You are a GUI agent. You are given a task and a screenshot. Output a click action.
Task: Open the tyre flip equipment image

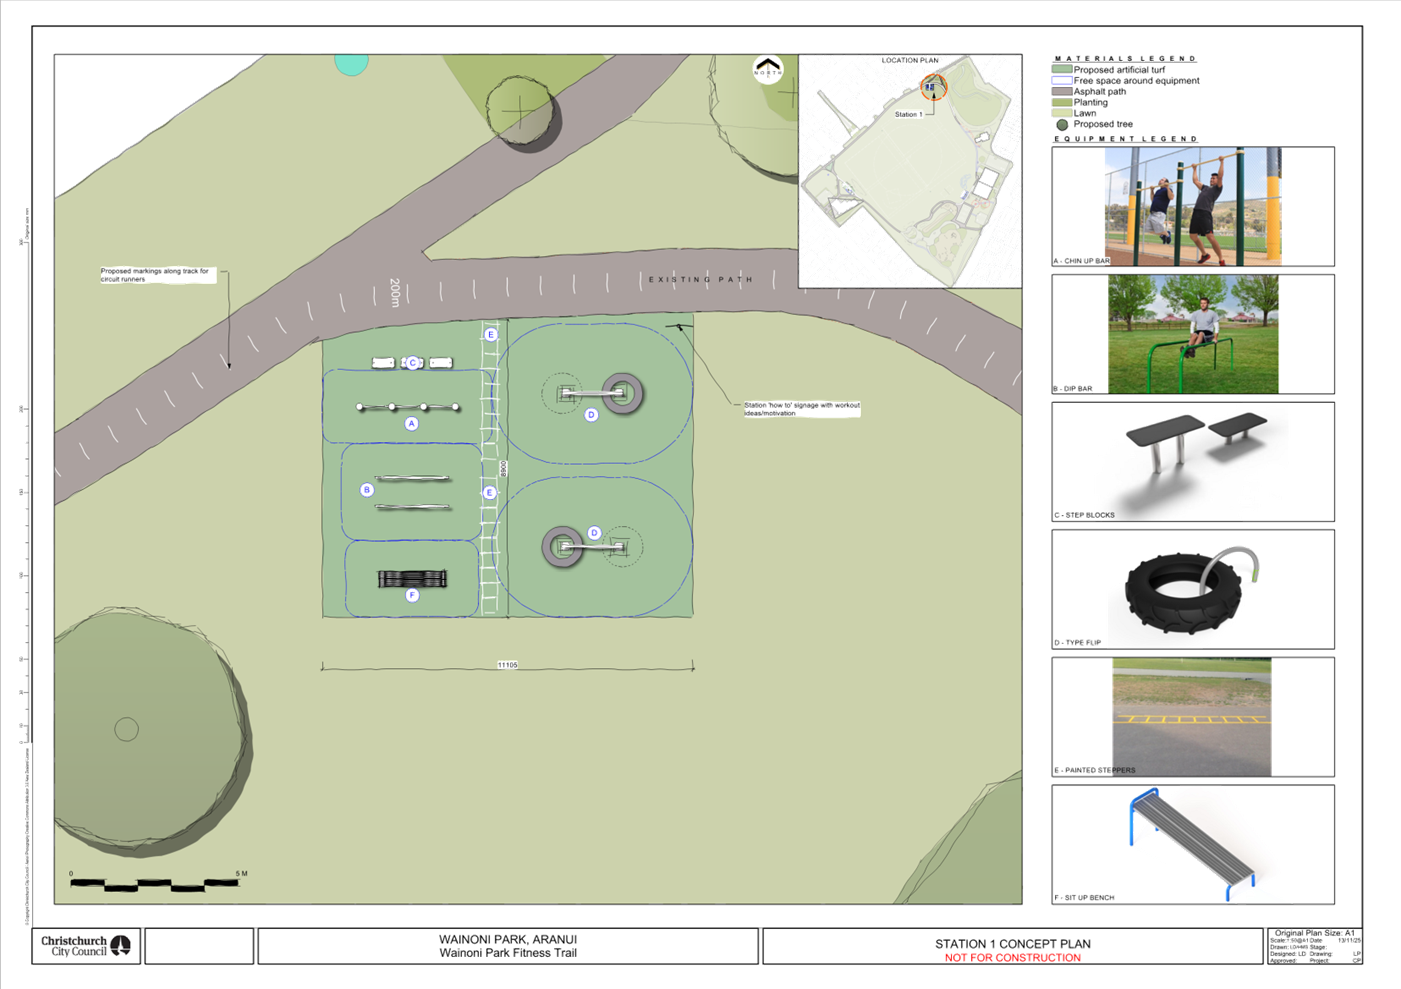pos(1190,590)
